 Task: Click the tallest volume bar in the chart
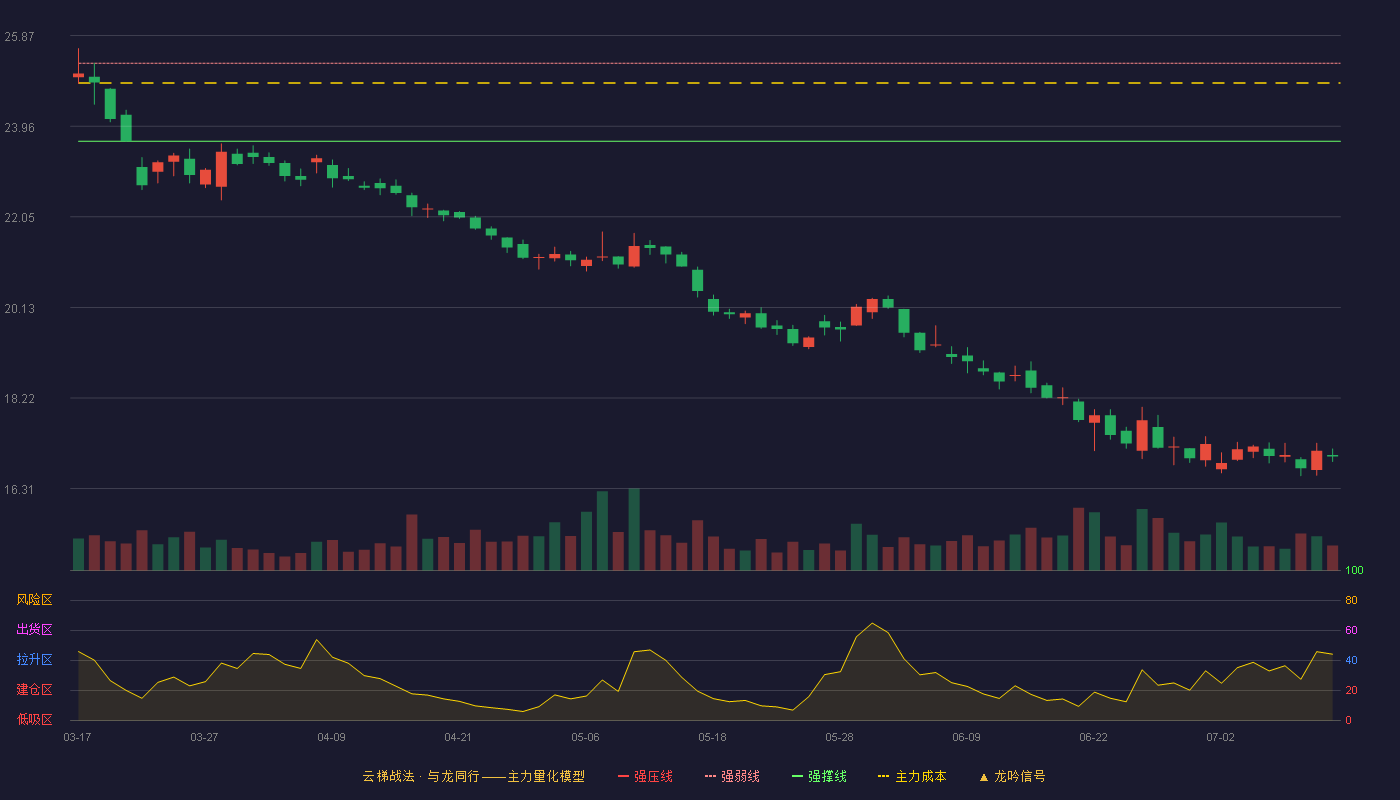pos(634,530)
